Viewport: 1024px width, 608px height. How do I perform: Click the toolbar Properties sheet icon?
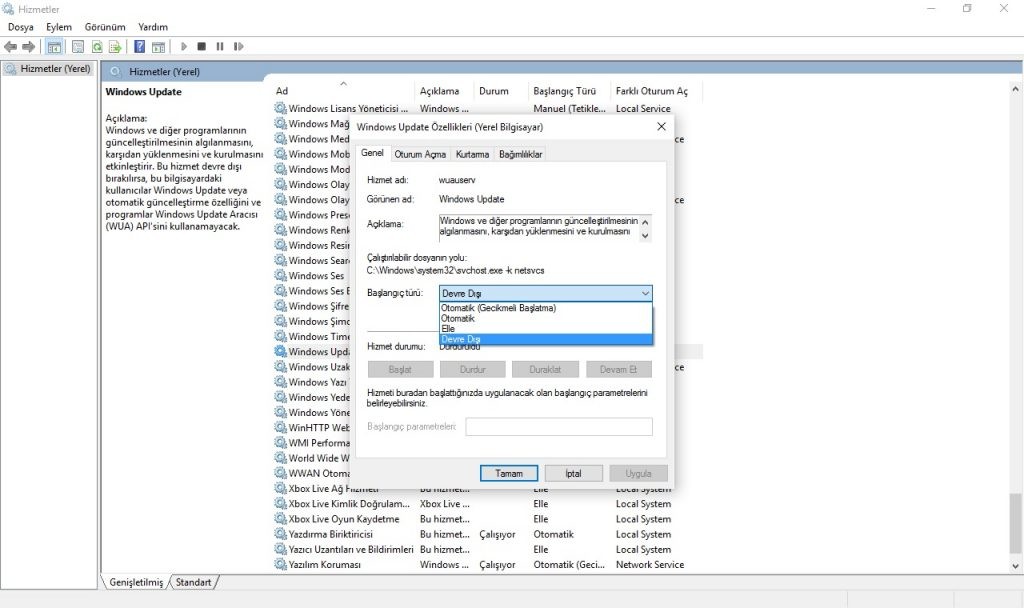(78, 46)
